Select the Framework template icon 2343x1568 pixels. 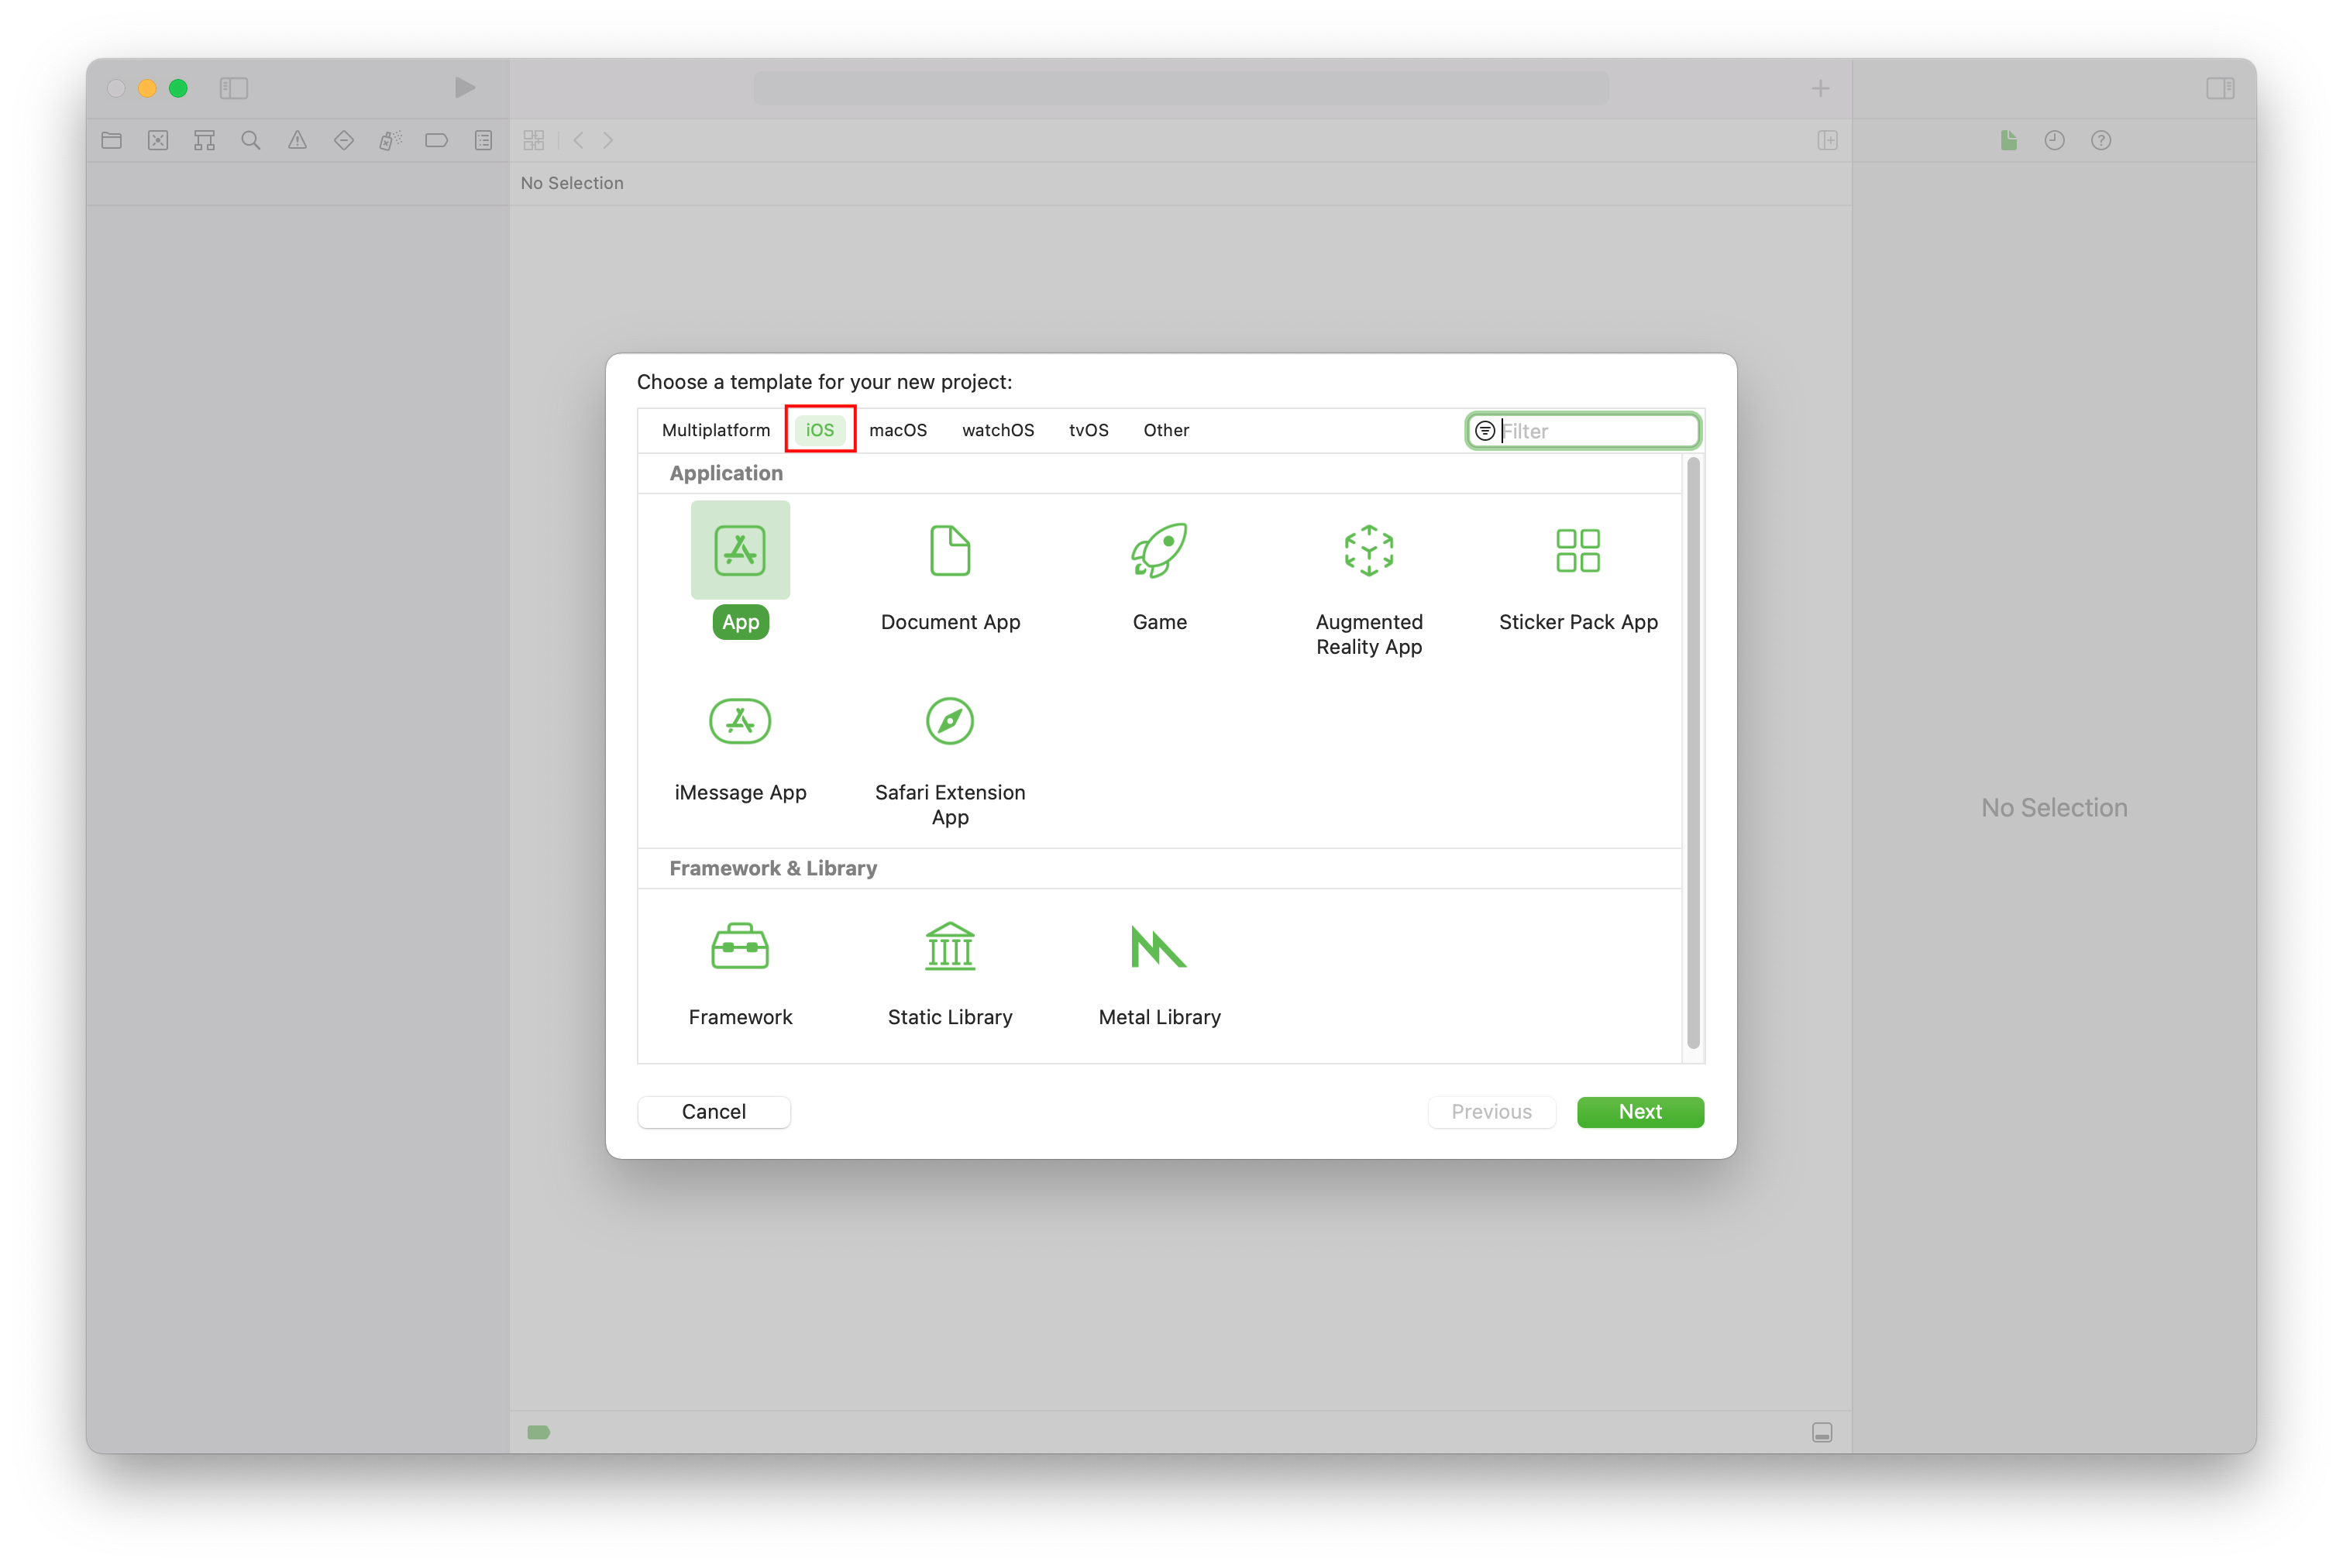(738, 945)
